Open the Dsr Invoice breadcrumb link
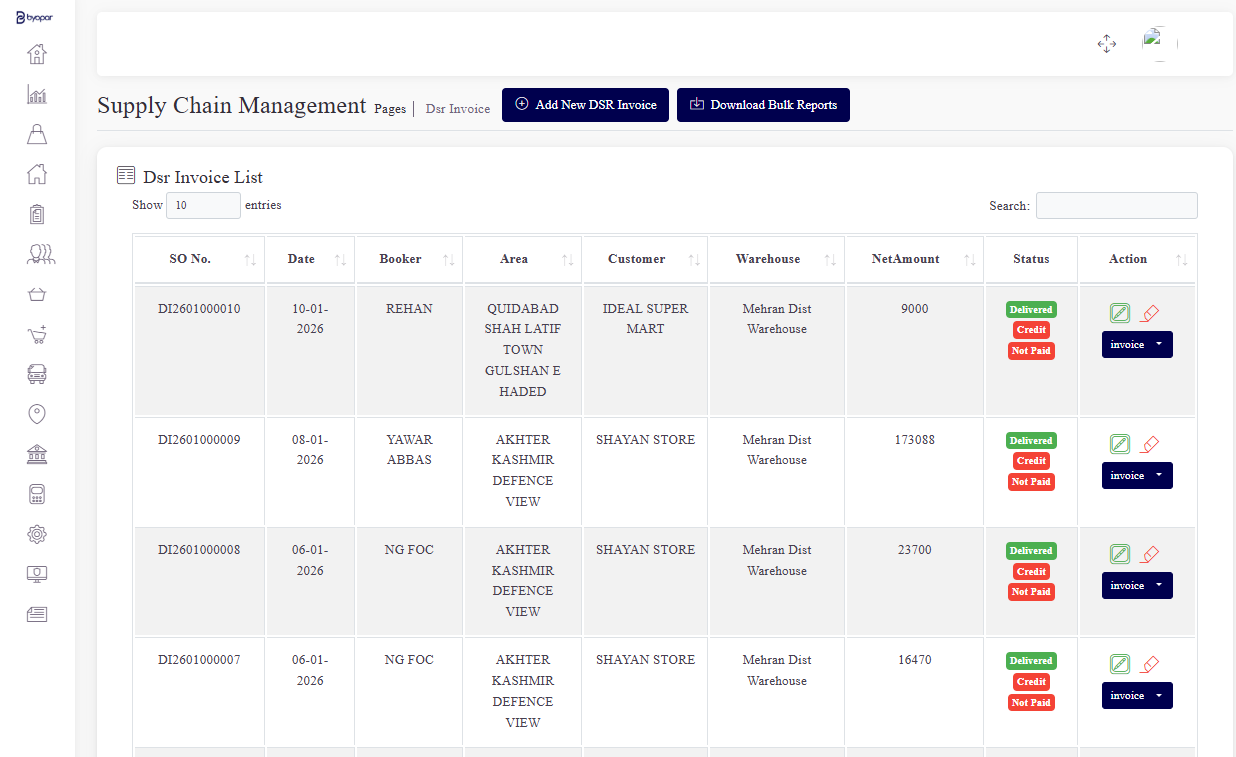 [458, 109]
